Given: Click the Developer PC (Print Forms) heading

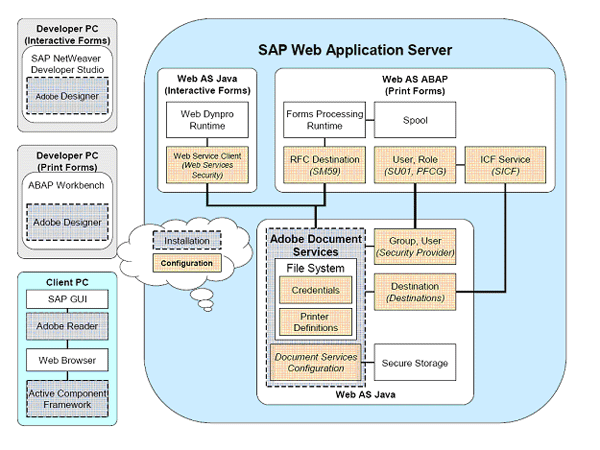Looking at the screenshot, I should (67, 161).
